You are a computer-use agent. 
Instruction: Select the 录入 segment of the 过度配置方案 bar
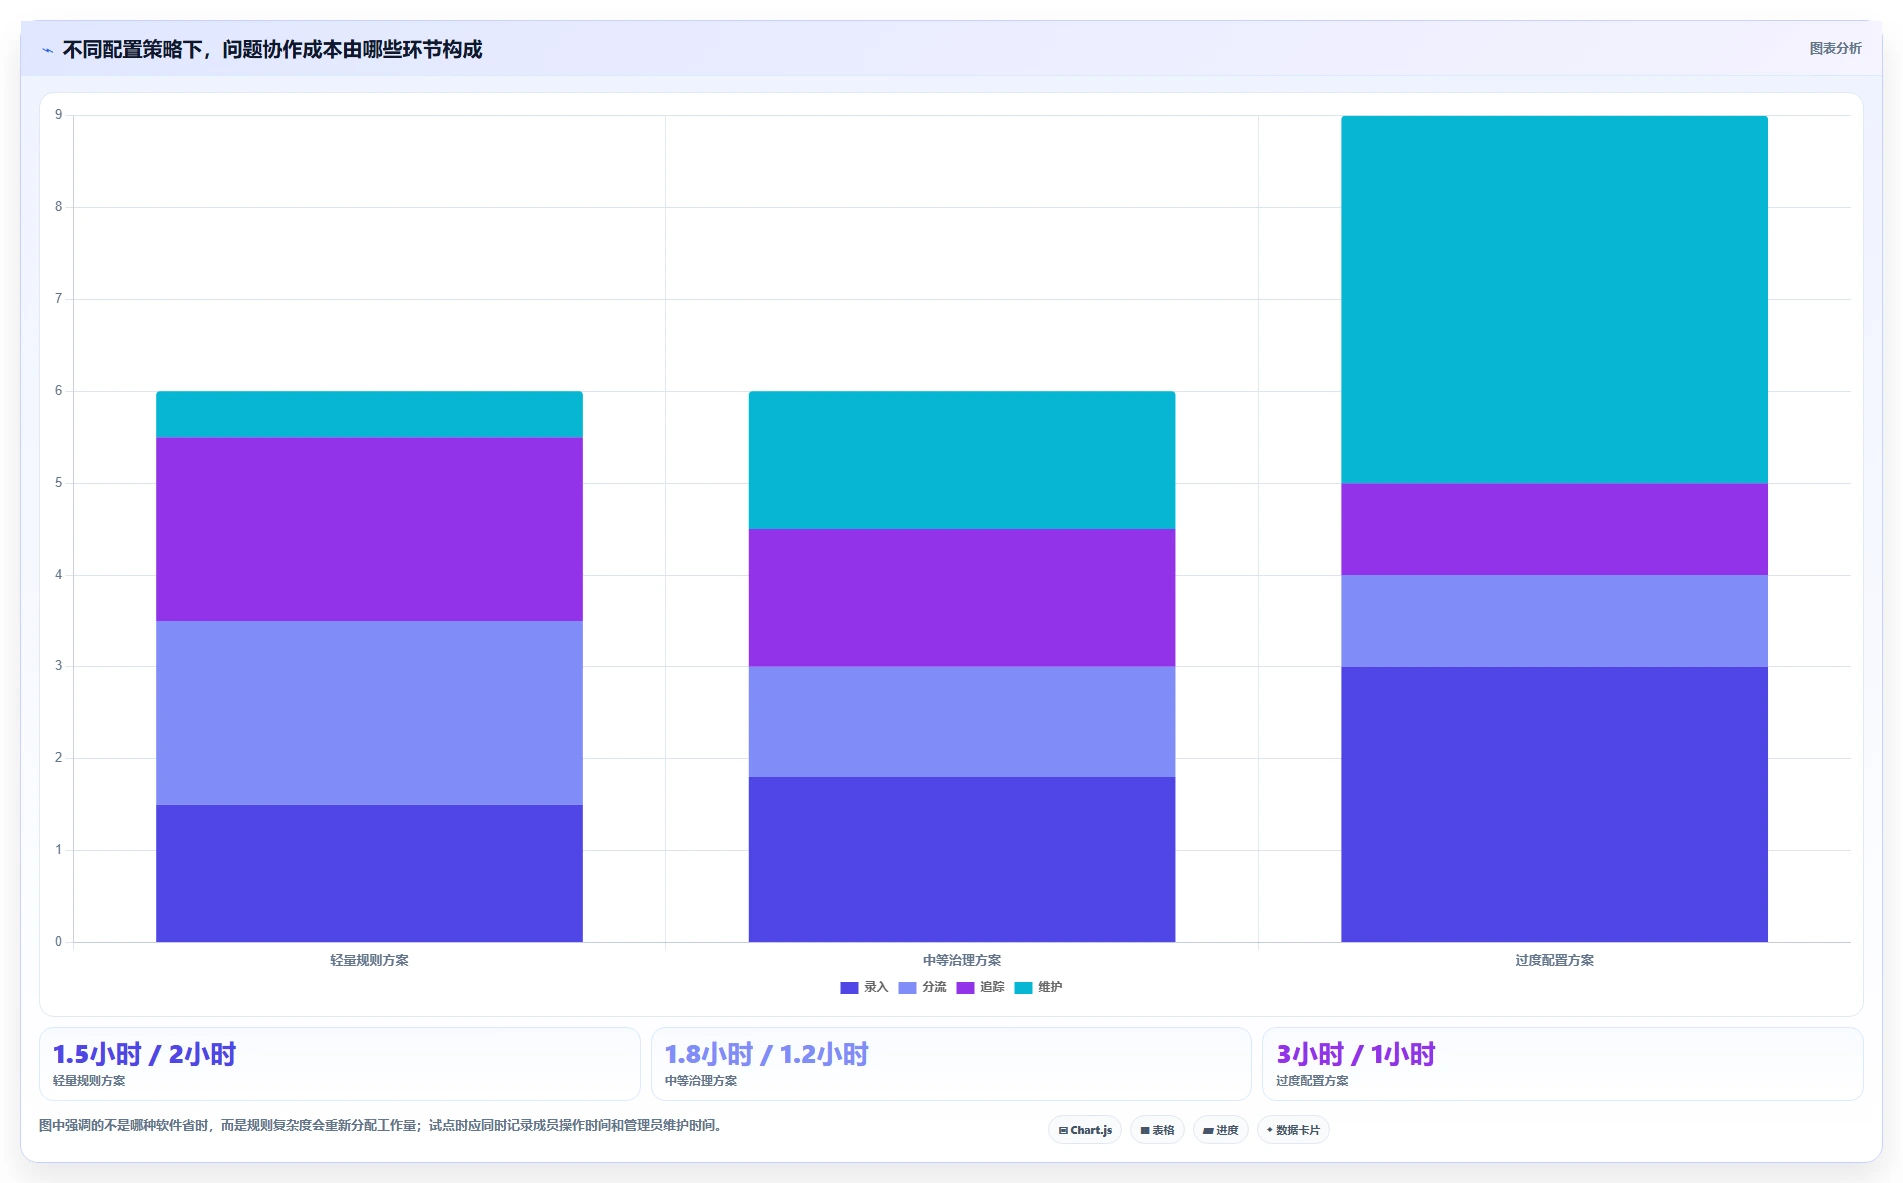tap(1554, 804)
